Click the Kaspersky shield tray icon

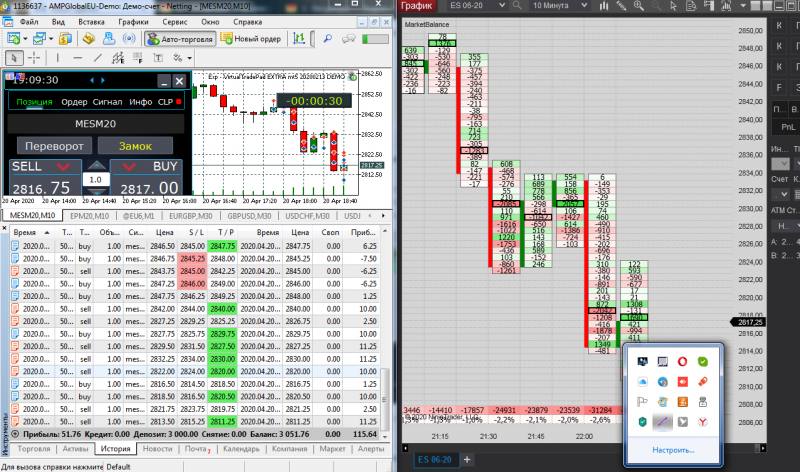click(x=642, y=421)
